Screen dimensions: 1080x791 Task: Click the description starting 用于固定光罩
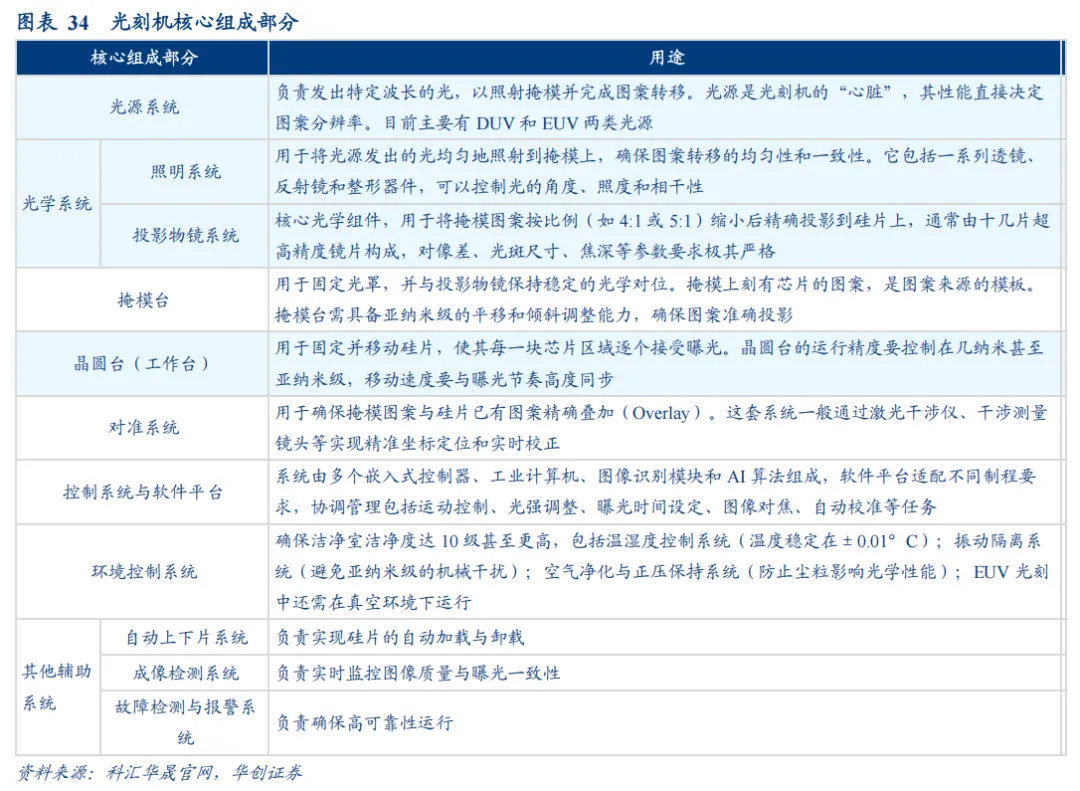(x=665, y=300)
